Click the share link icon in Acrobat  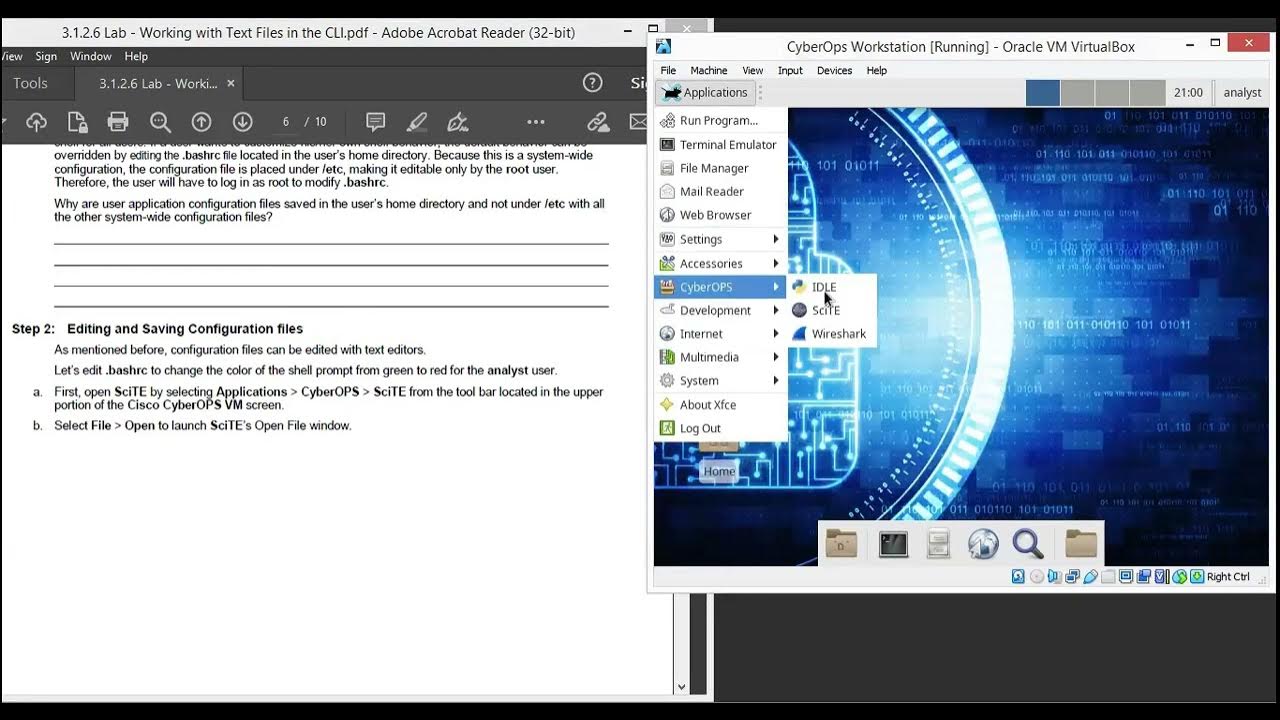pos(598,122)
